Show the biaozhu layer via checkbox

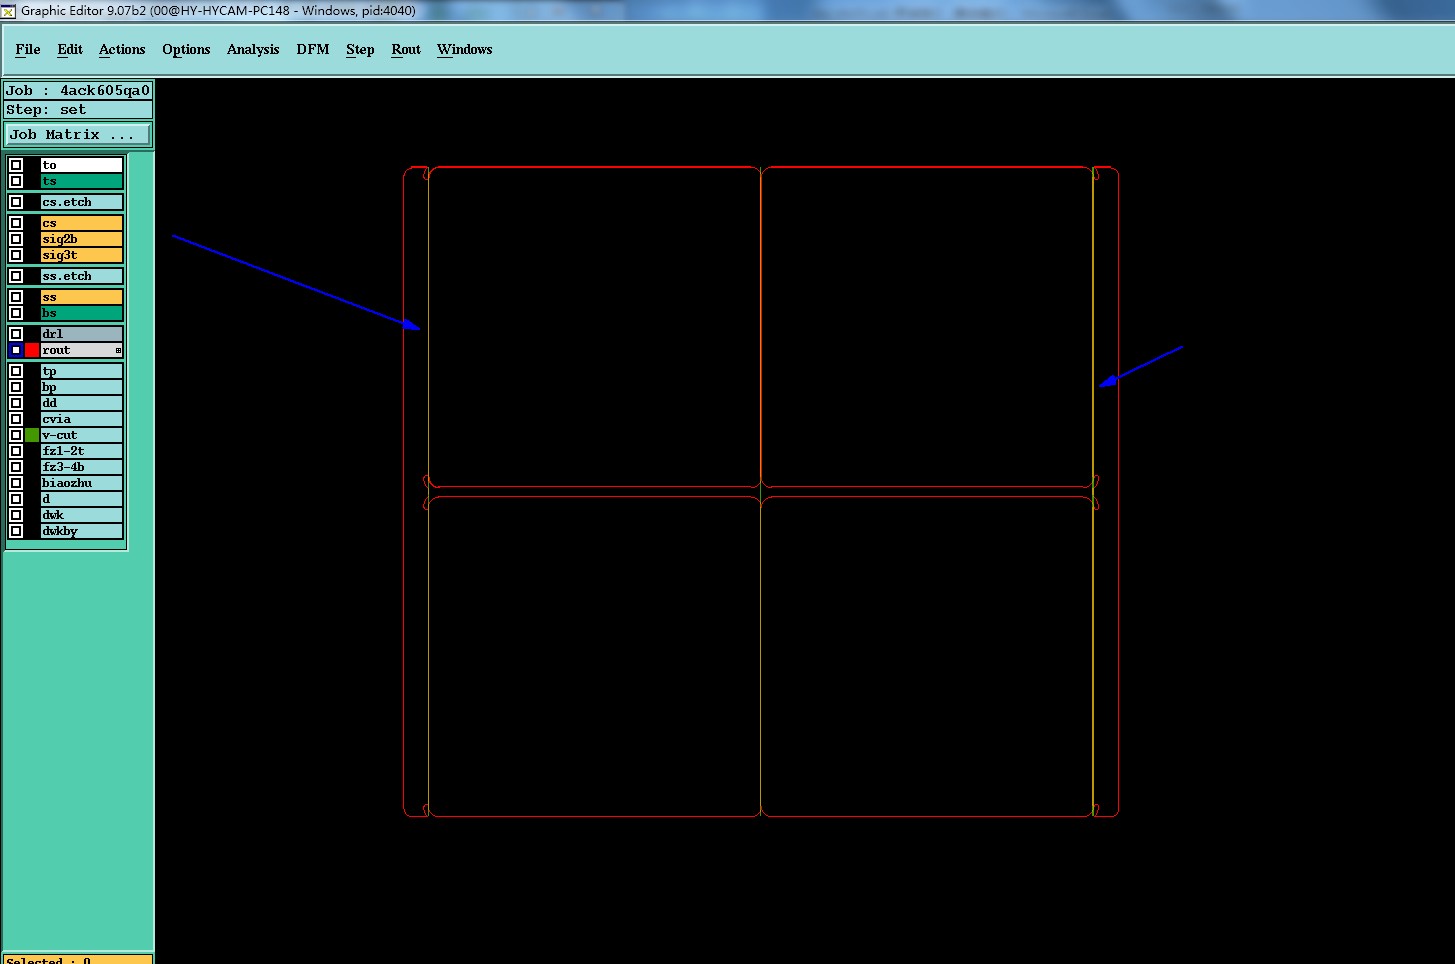[x=16, y=483]
